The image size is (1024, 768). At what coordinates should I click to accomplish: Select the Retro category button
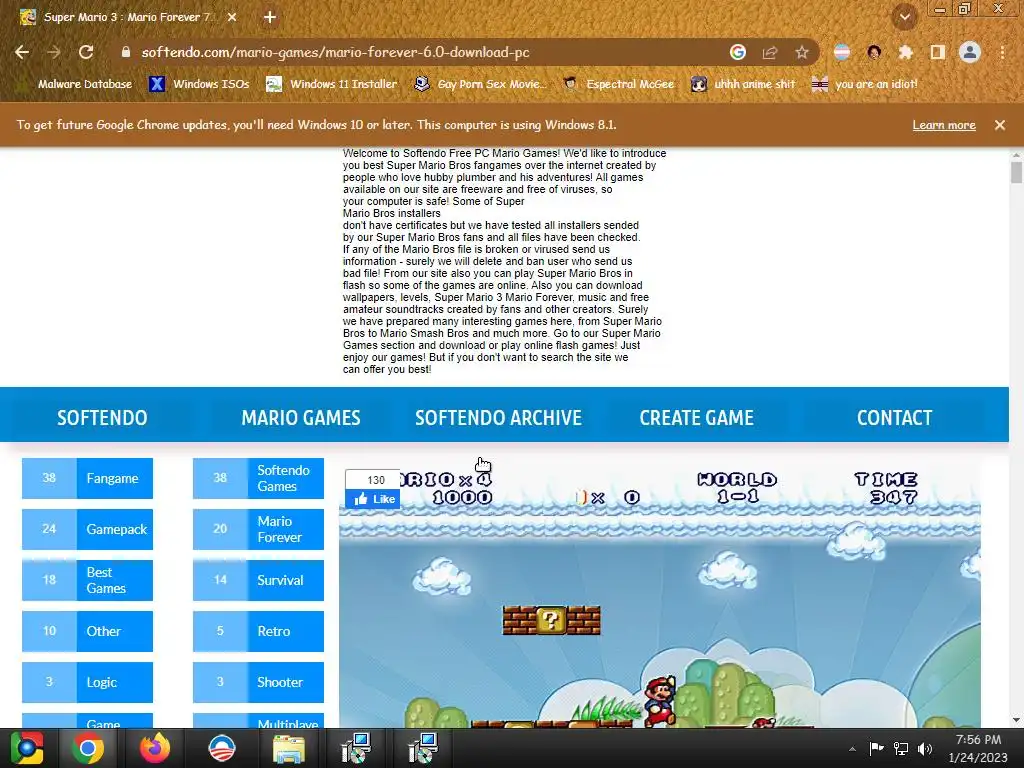[259, 631]
